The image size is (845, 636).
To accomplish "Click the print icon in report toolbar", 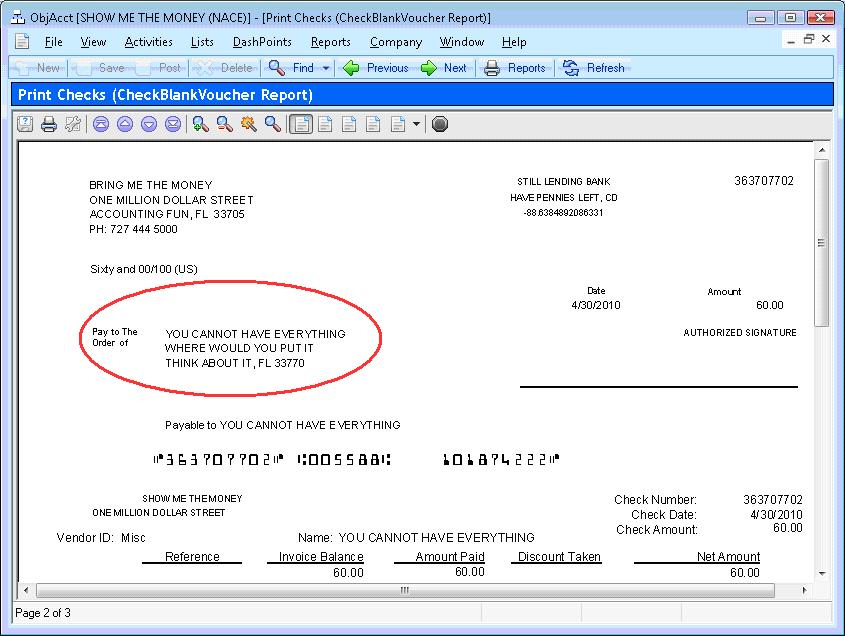I will coord(48,124).
